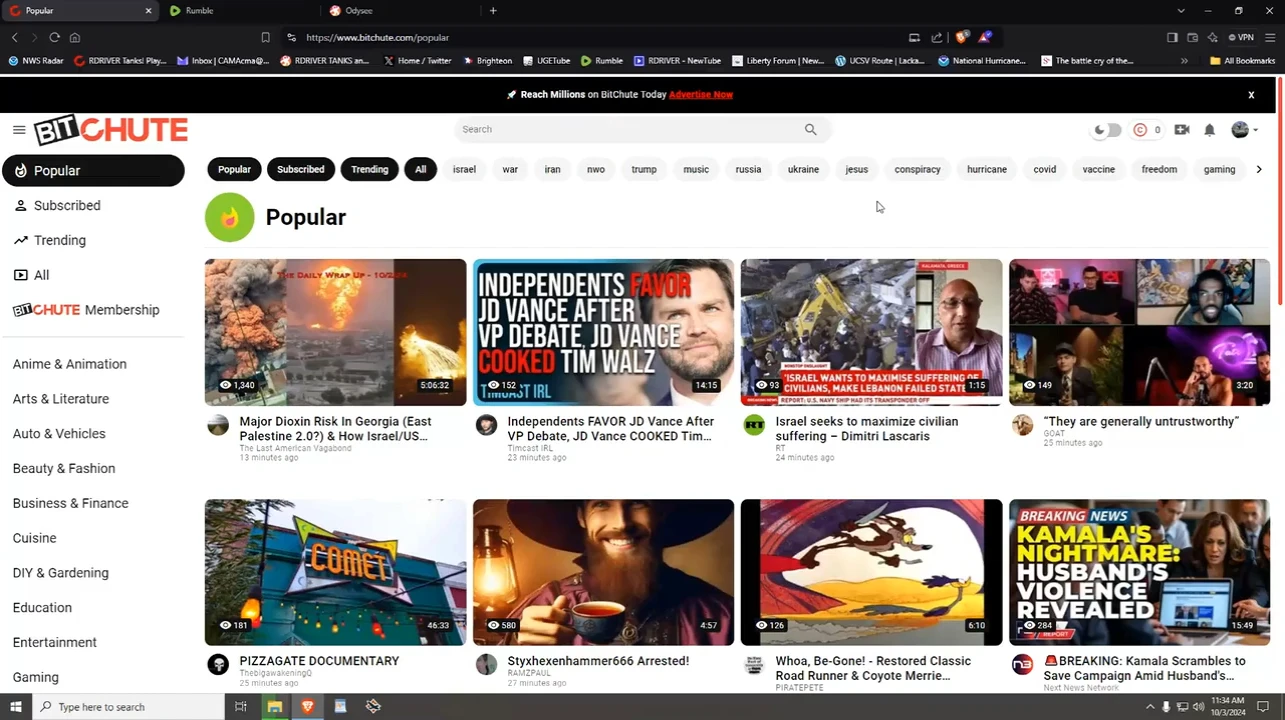Viewport: 1285px width, 720px height.
Task: Open the PIZZAGATE DOCUMENTARY thumbnail
Action: 335,572
